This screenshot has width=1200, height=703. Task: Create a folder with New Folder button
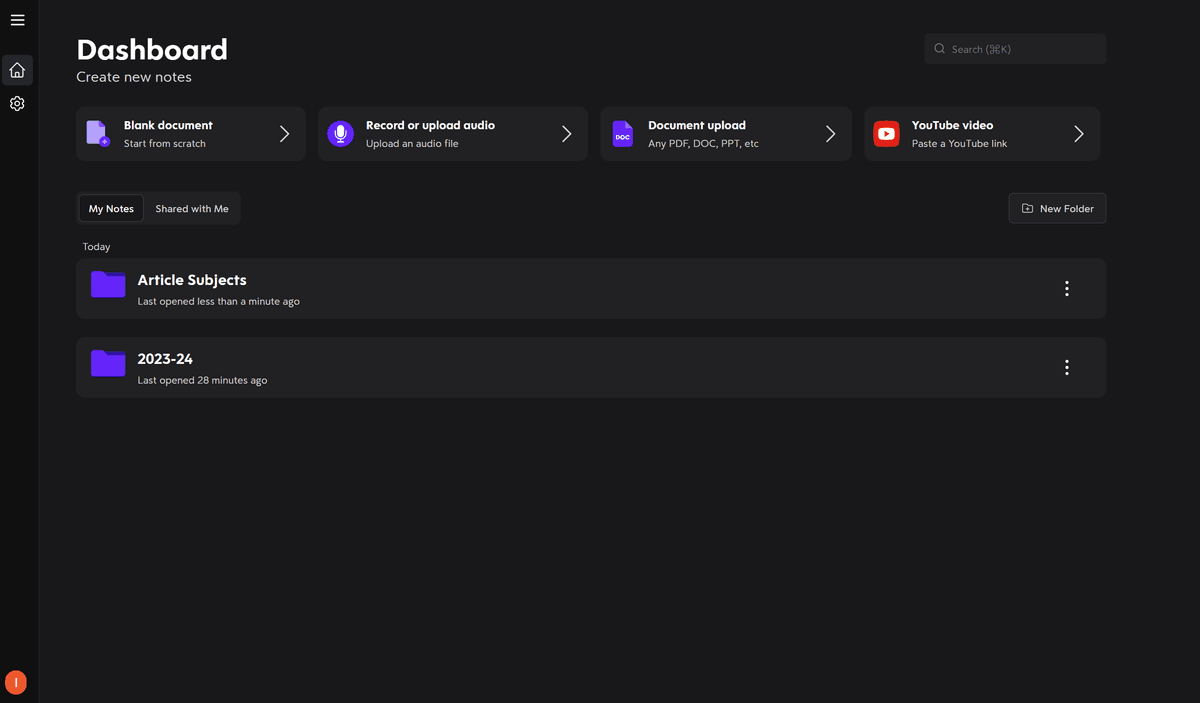[1057, 208]
